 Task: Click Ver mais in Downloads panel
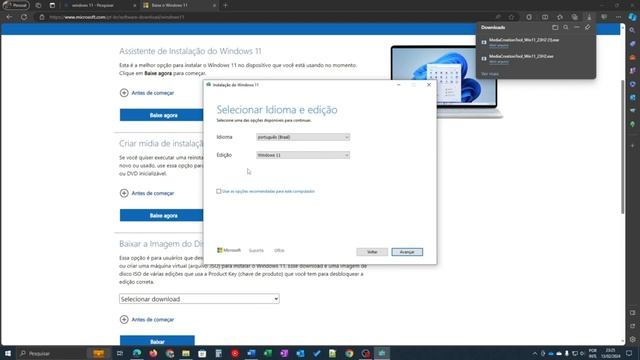[x=490, y=74]
